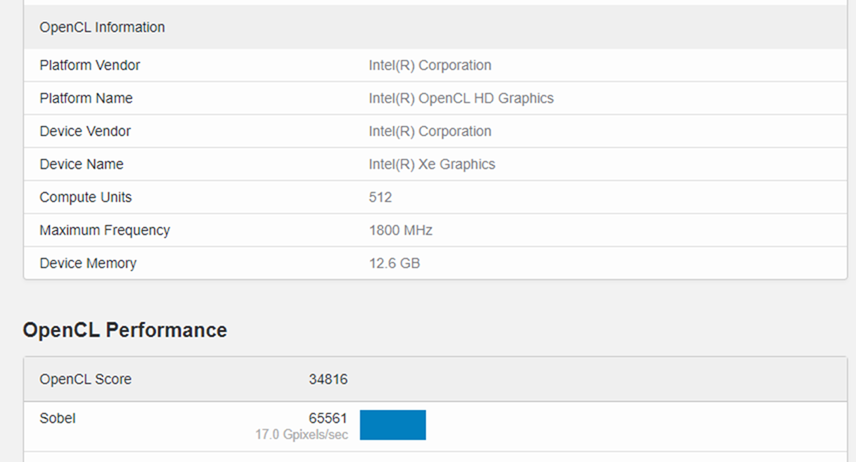856x462 pixels.
Task: Click the Platform Vendor label
Action: (89, 65)
